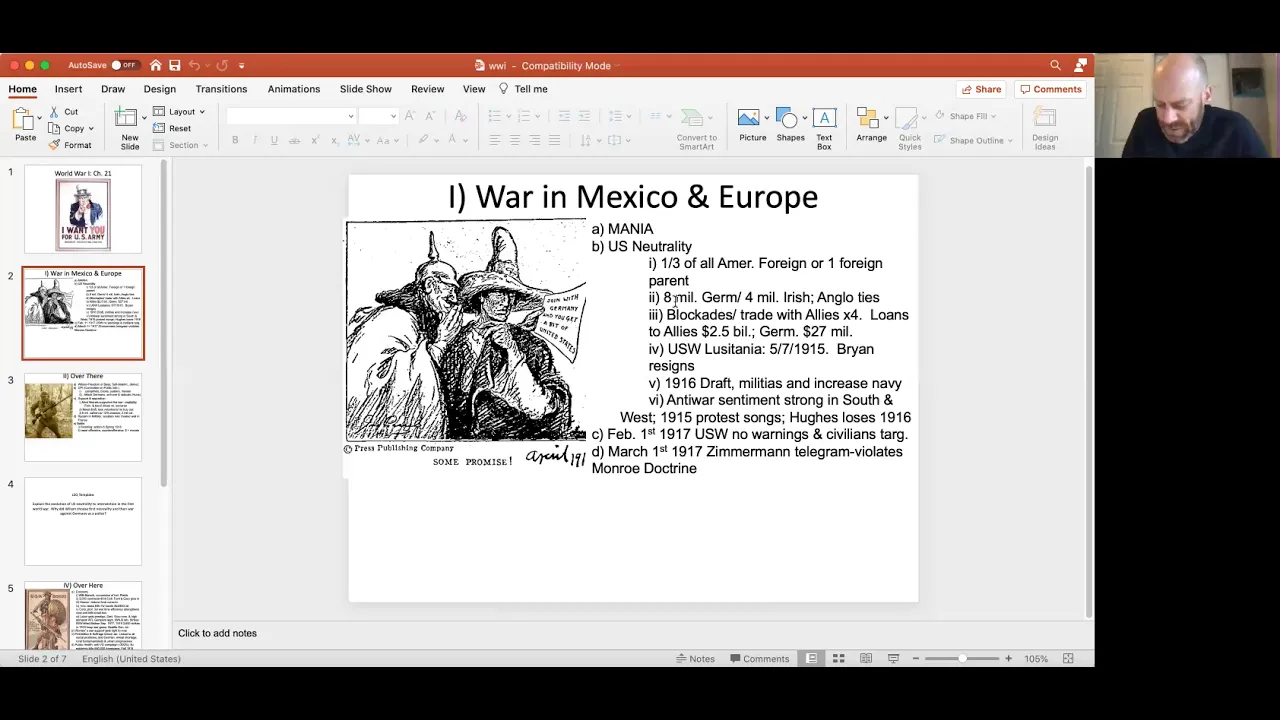Open the Picture dropdown arrow
Image resolution: width=1280 pixels, height=720 pixels.
pos(766,119)
